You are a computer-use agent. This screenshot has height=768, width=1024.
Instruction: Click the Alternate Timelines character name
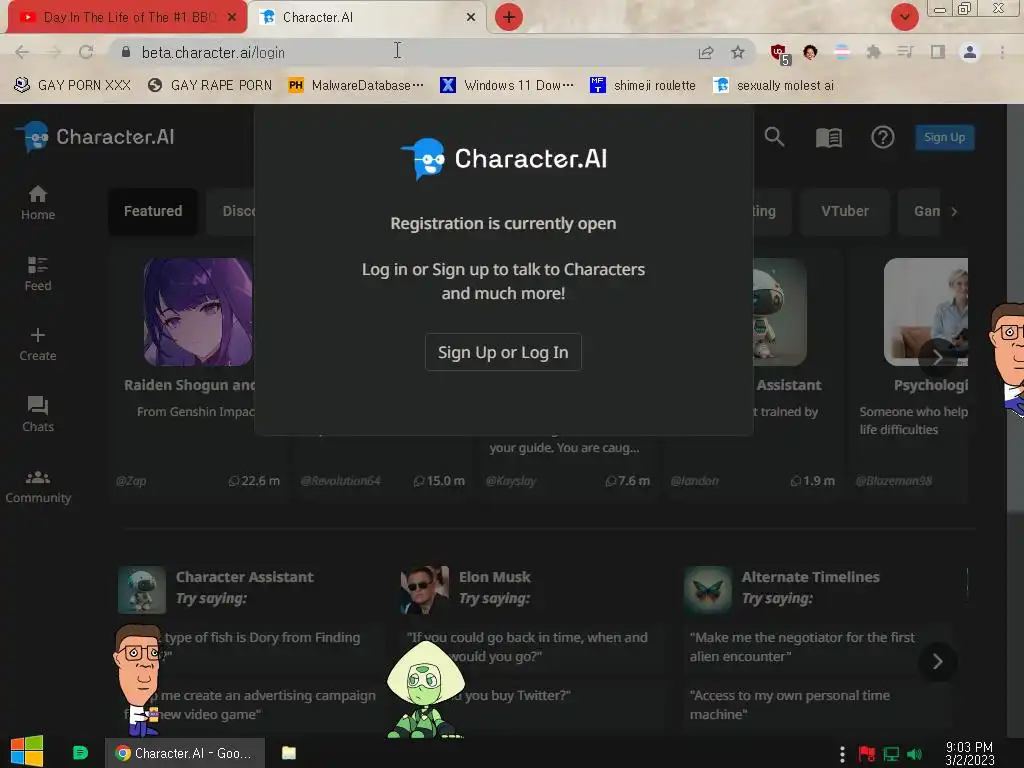point(810,577)
